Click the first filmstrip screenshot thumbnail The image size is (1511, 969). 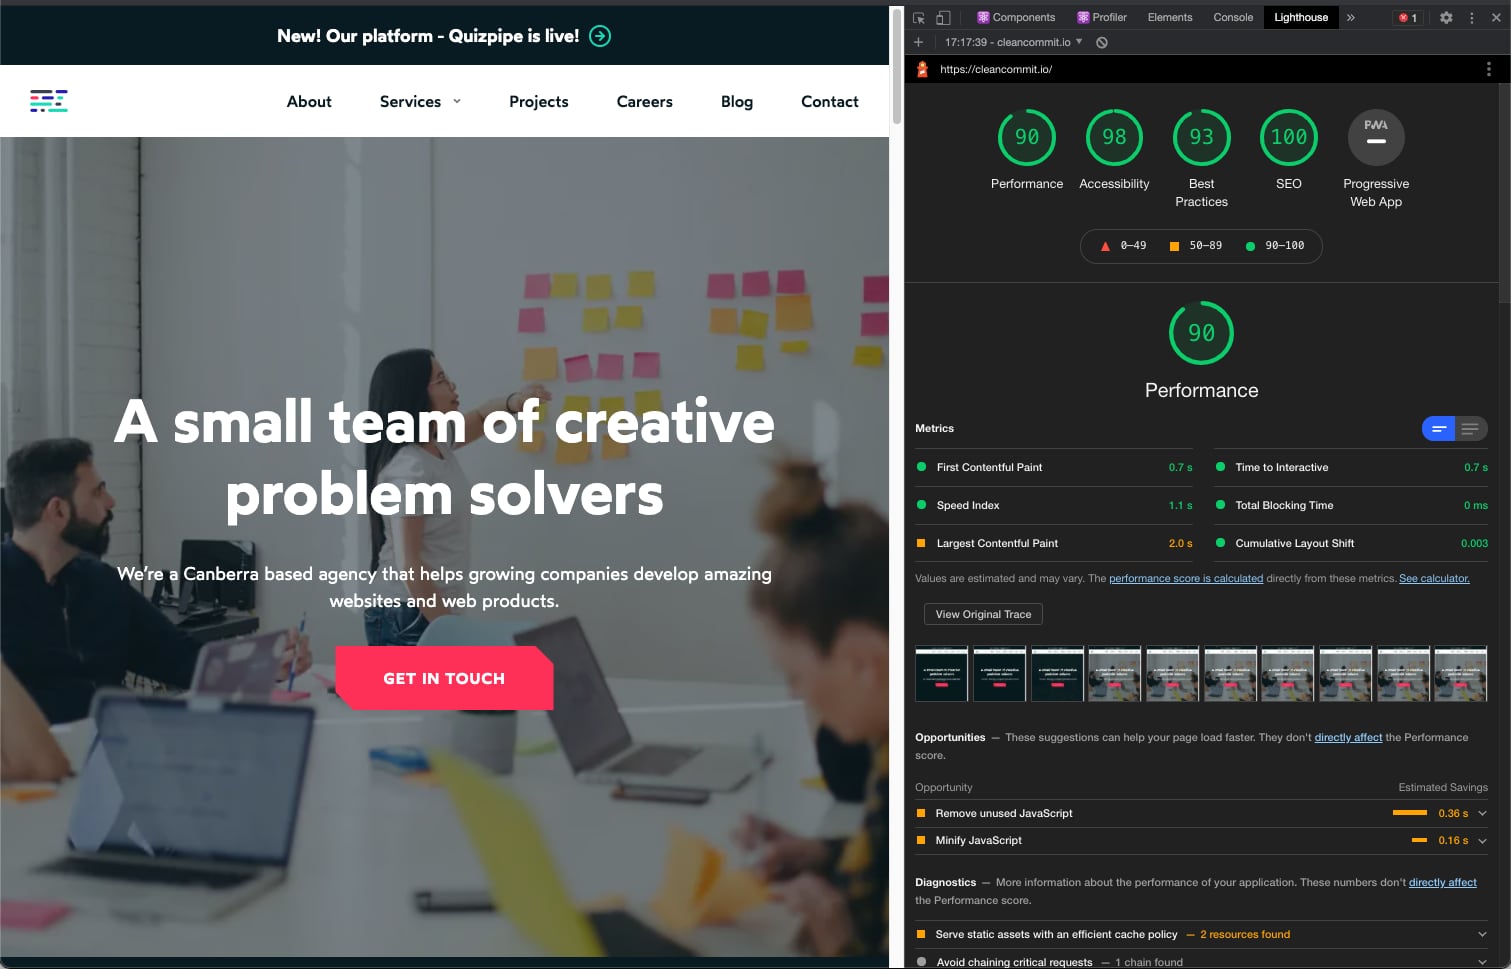pyautogui.click(x=942, y=674)
